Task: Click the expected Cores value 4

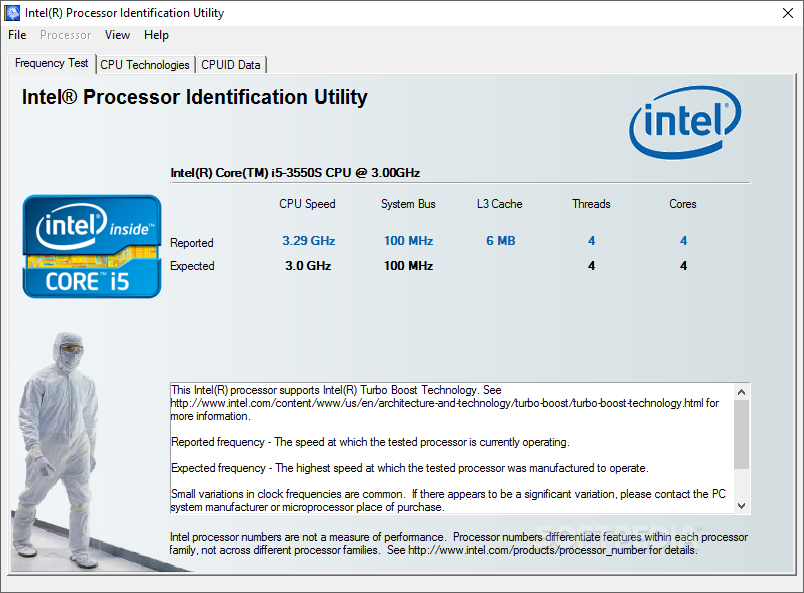Action: (684, 266)
